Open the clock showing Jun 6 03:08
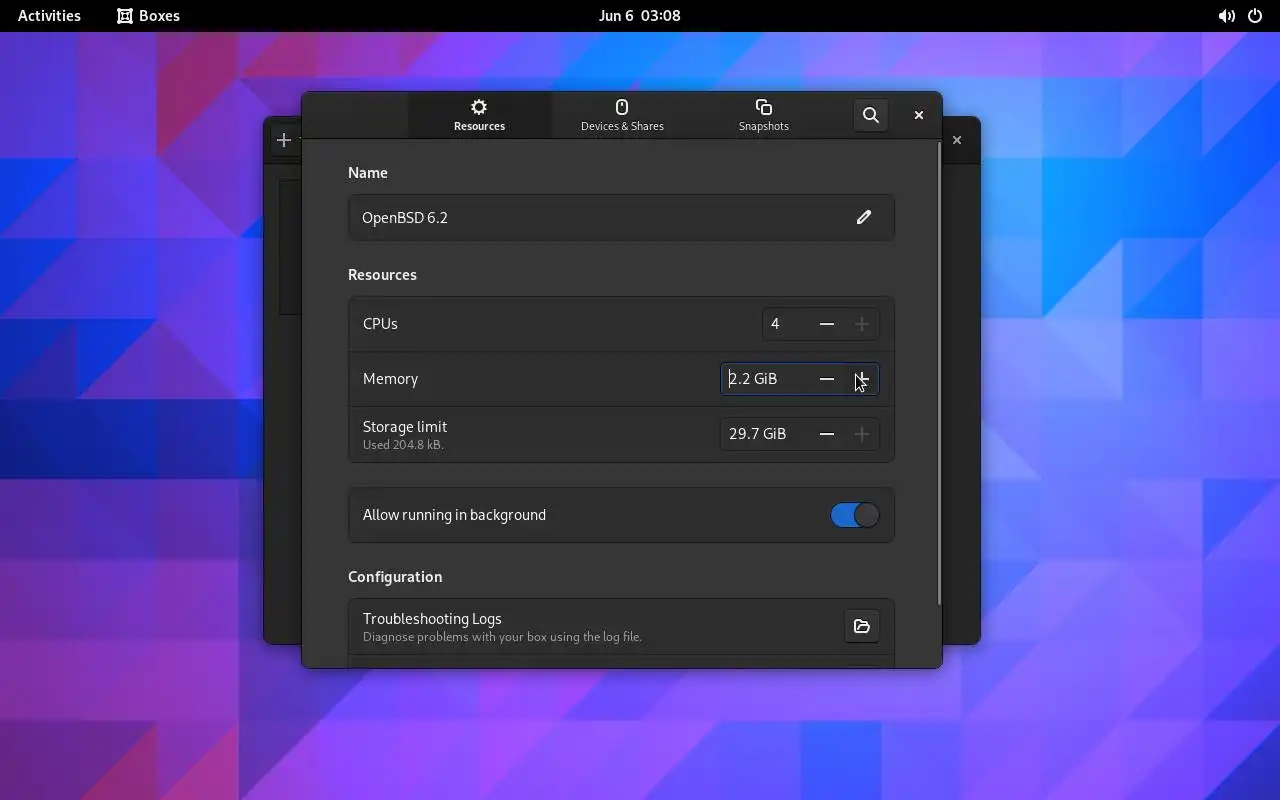1280x800 pixels. 640,16
